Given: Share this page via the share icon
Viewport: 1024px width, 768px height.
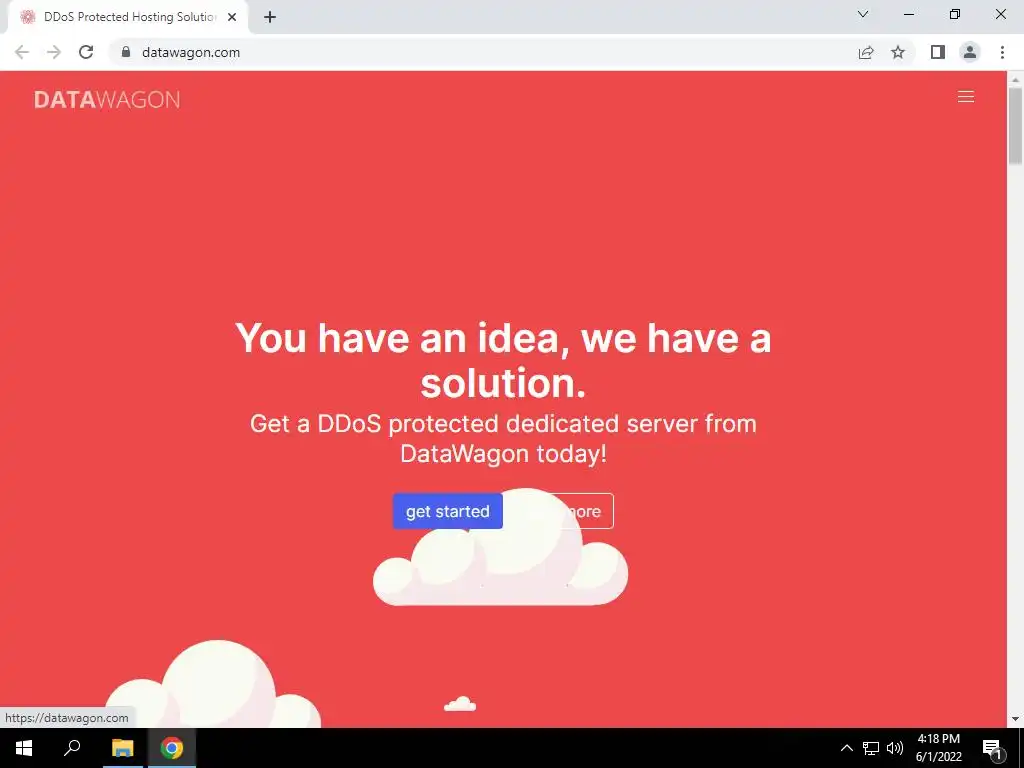Looking at the screenshot, I should coord(866,52).
